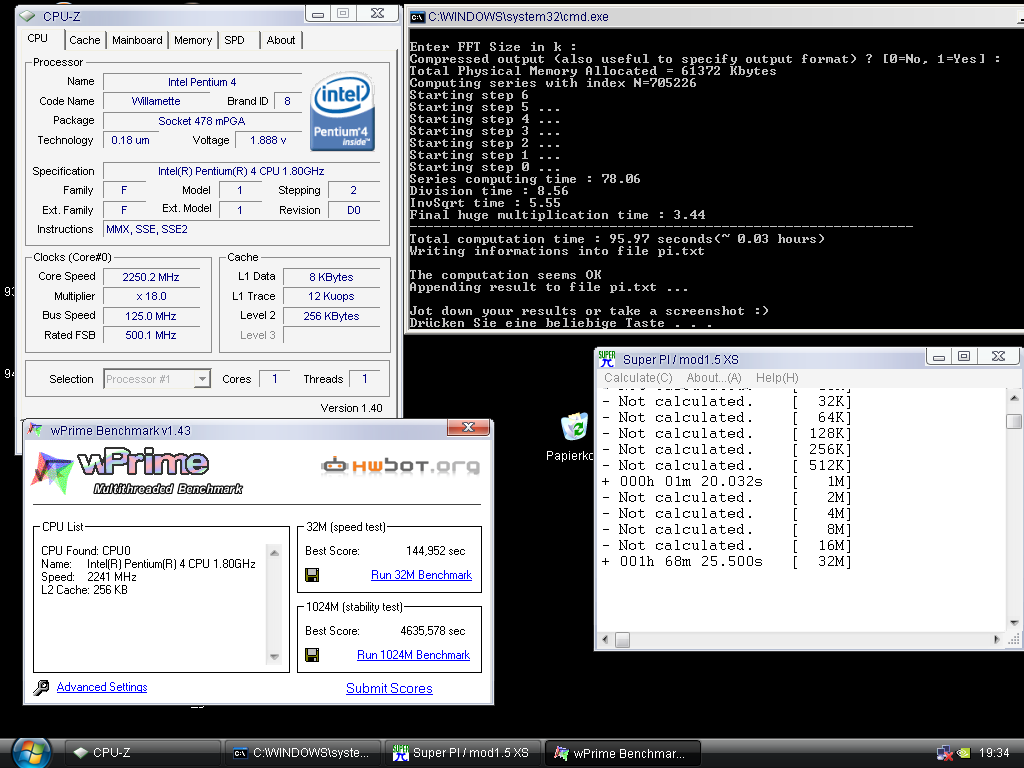This screenshot has height=768, width=1024.
Task: Open the SPD tab in CPU-Z
Action: (x=234, y=40)
